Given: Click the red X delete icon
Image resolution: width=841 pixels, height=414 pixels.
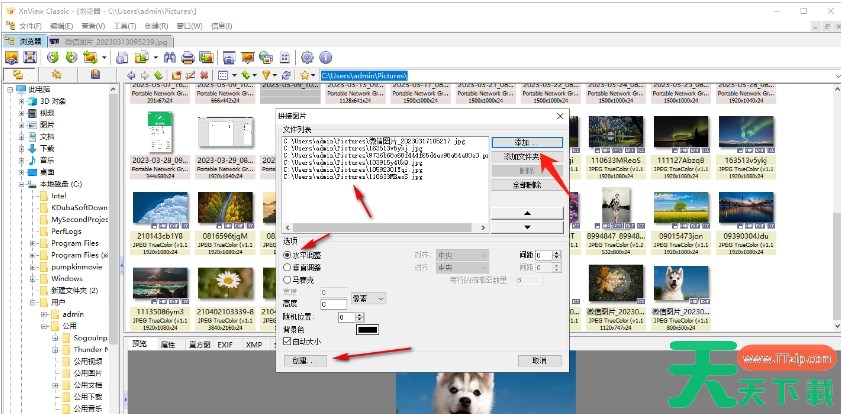Looking at the screenshot, I should coord(204,75).
